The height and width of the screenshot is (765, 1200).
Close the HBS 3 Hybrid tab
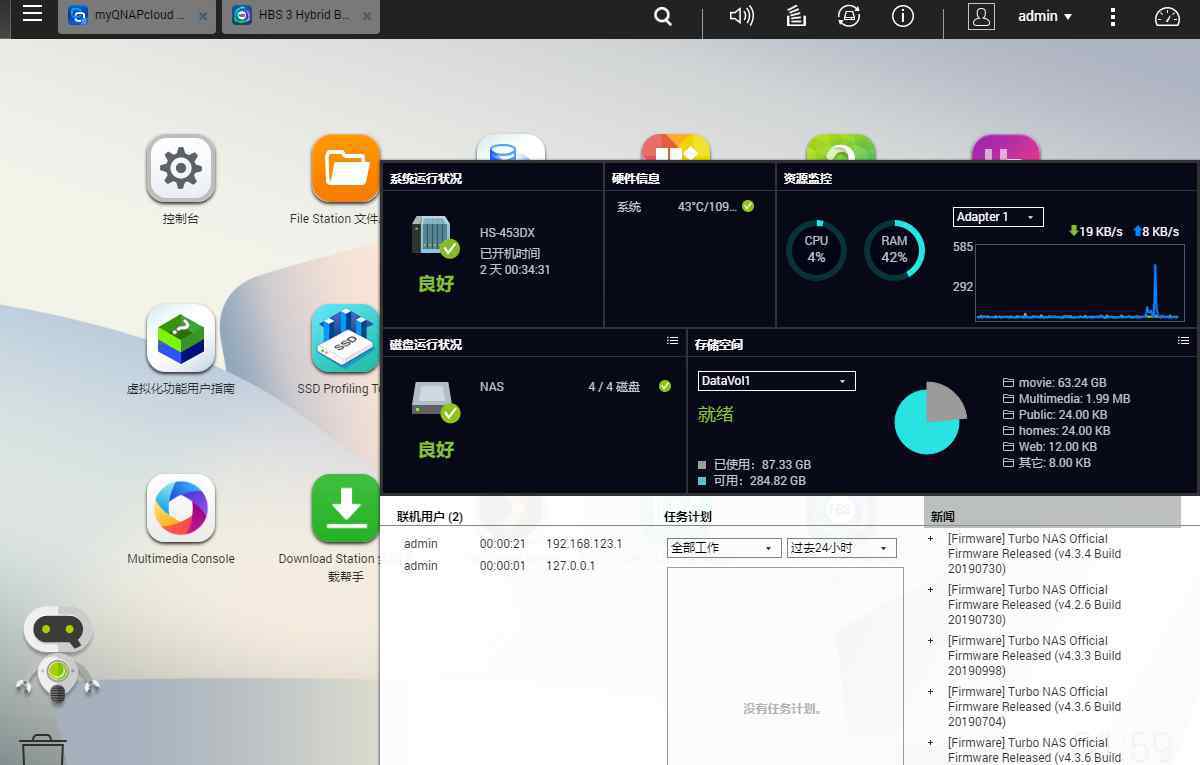[x=368, y=17]
